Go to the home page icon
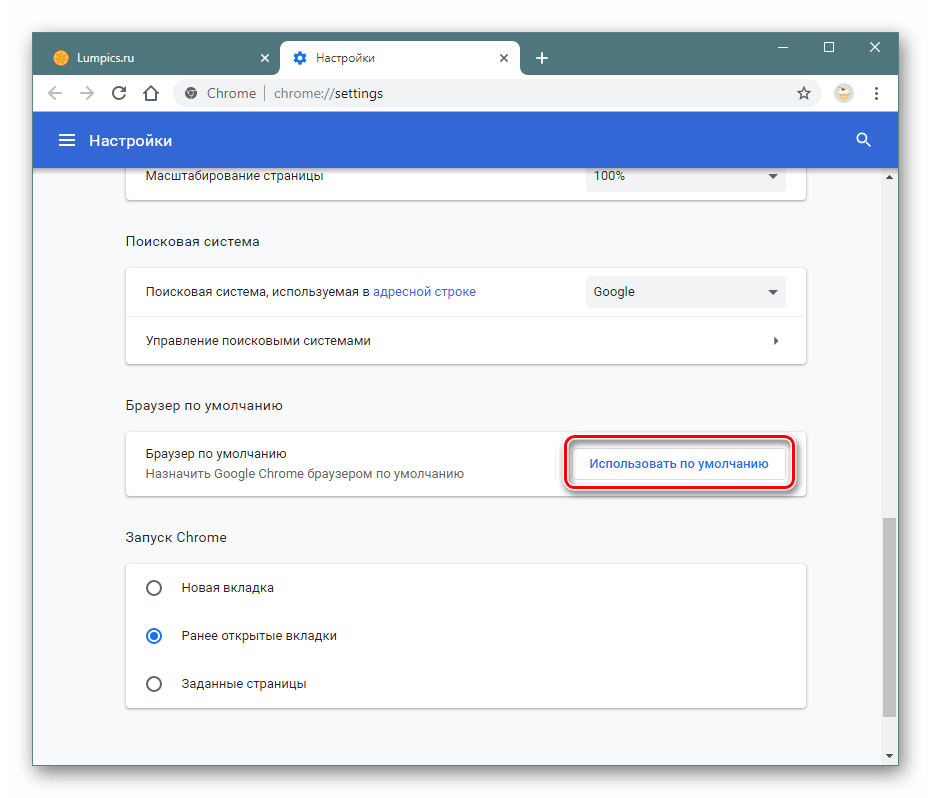 pyautogui.click(x=150, y=93)
